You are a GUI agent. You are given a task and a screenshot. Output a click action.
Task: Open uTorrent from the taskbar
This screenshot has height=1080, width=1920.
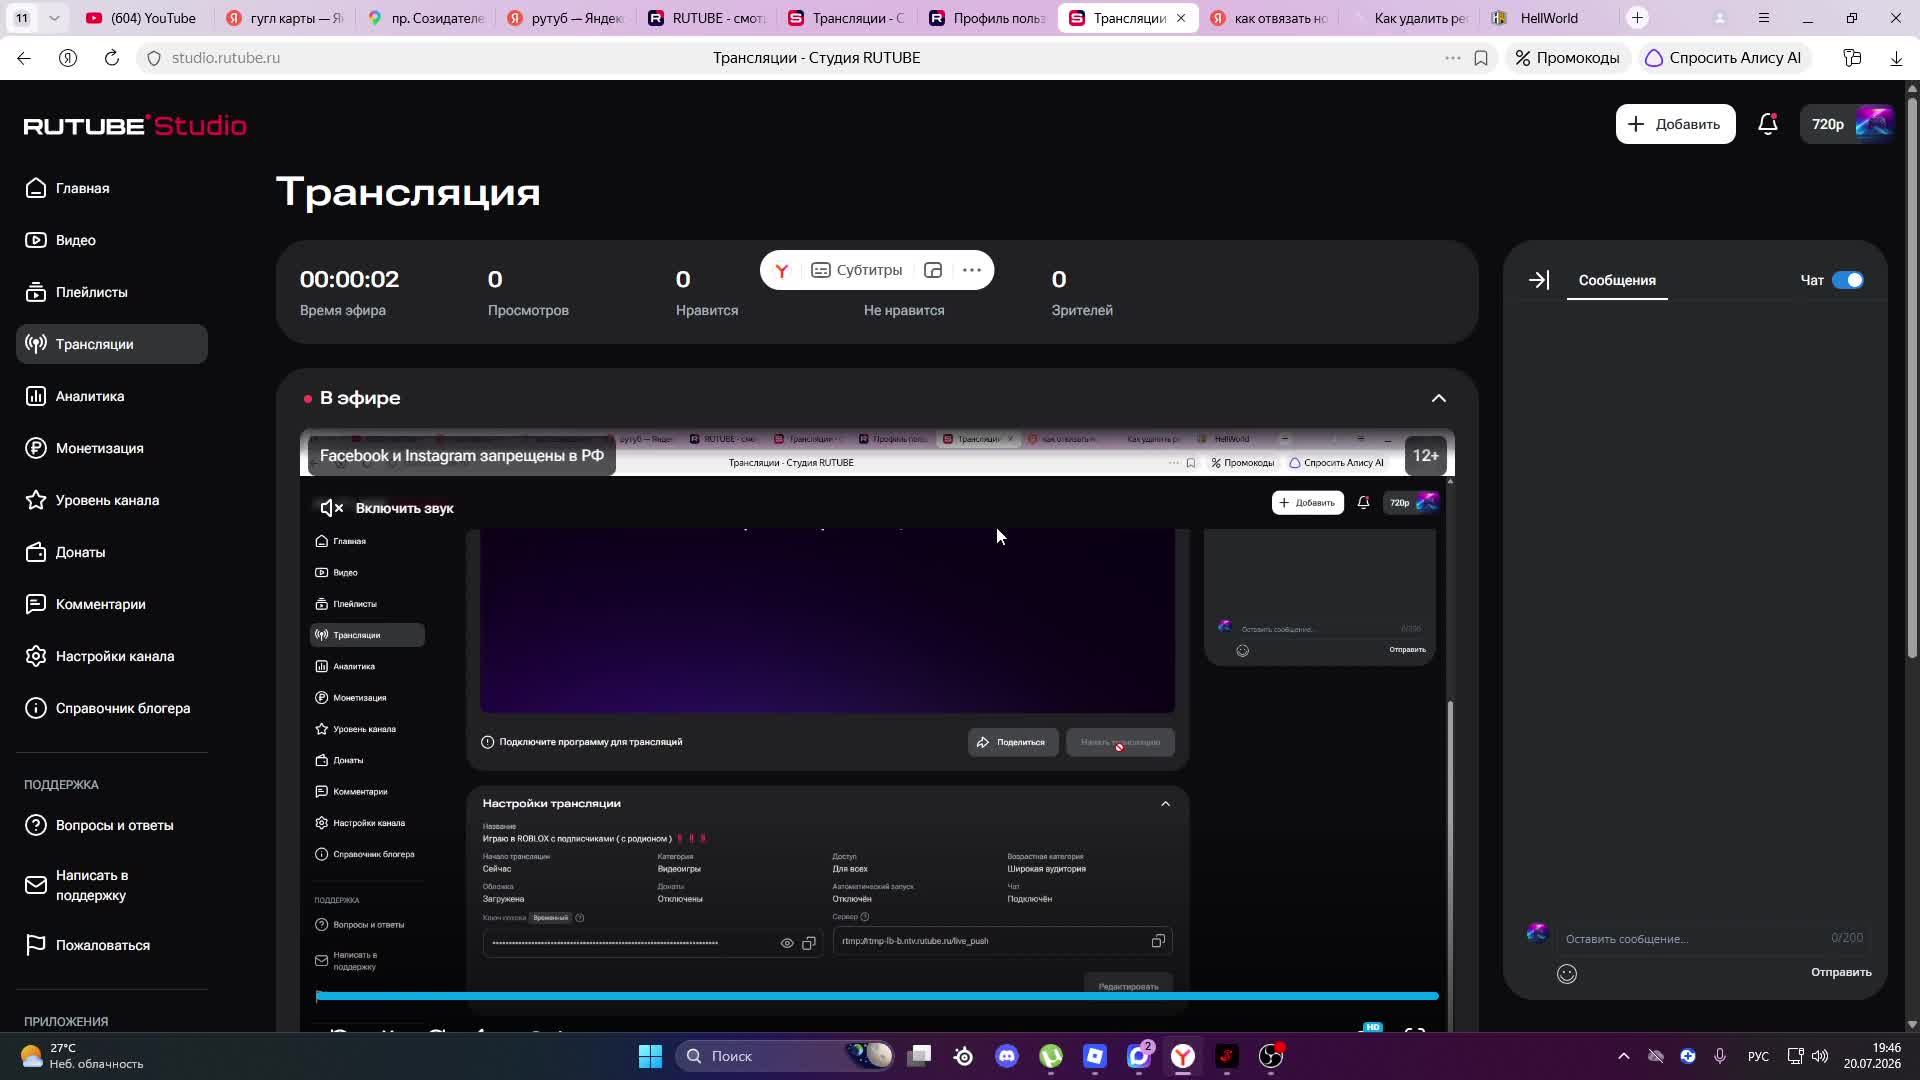tap(1051, 1056)
